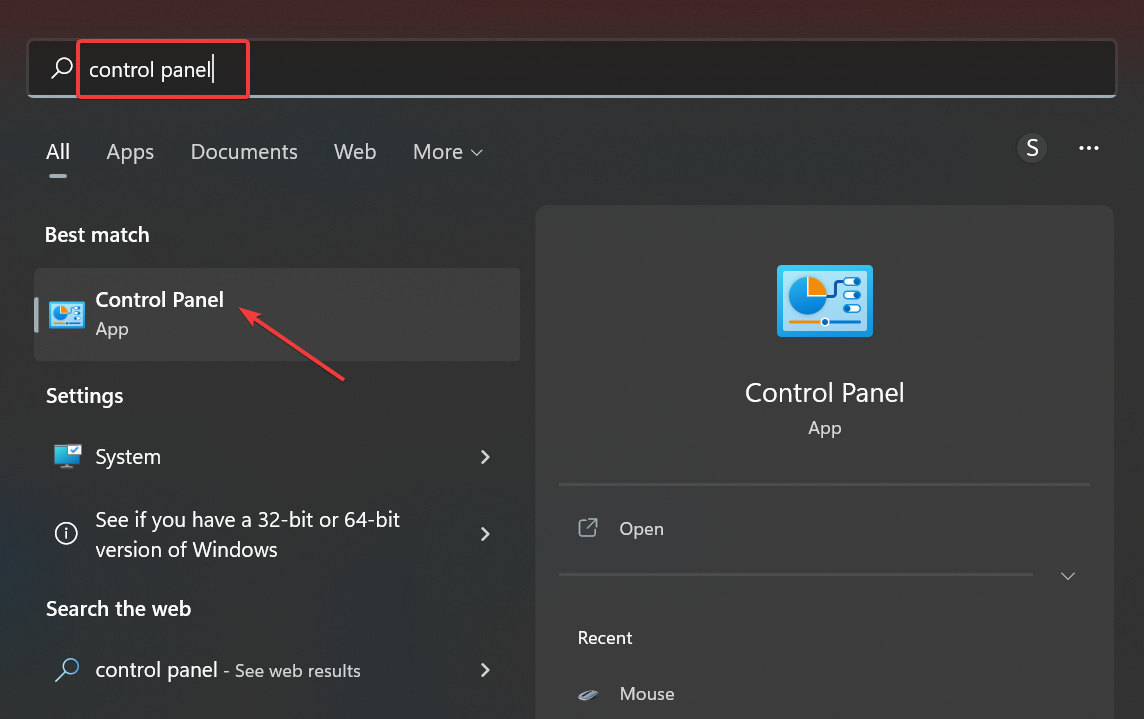
Task: Expand the actions list chevron below Open
Action: (1067, 576)
